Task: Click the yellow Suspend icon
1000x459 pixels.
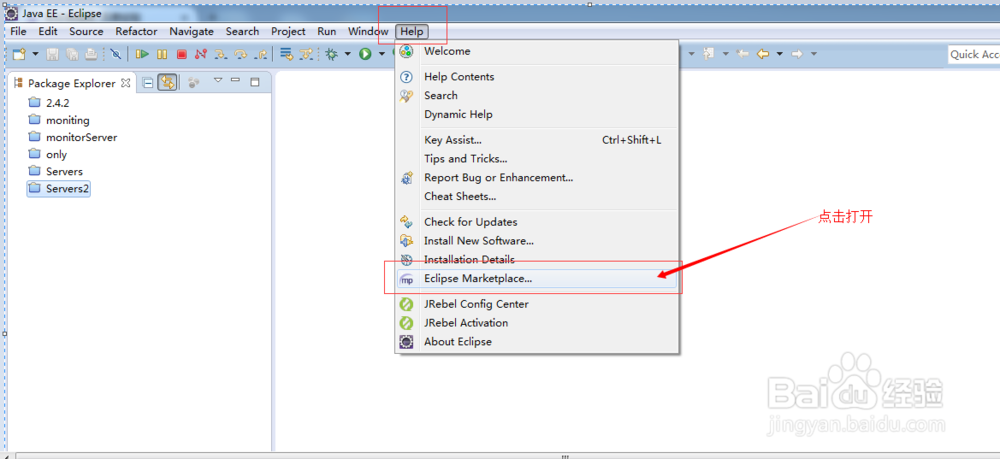Action: click(x=162, y=54)
